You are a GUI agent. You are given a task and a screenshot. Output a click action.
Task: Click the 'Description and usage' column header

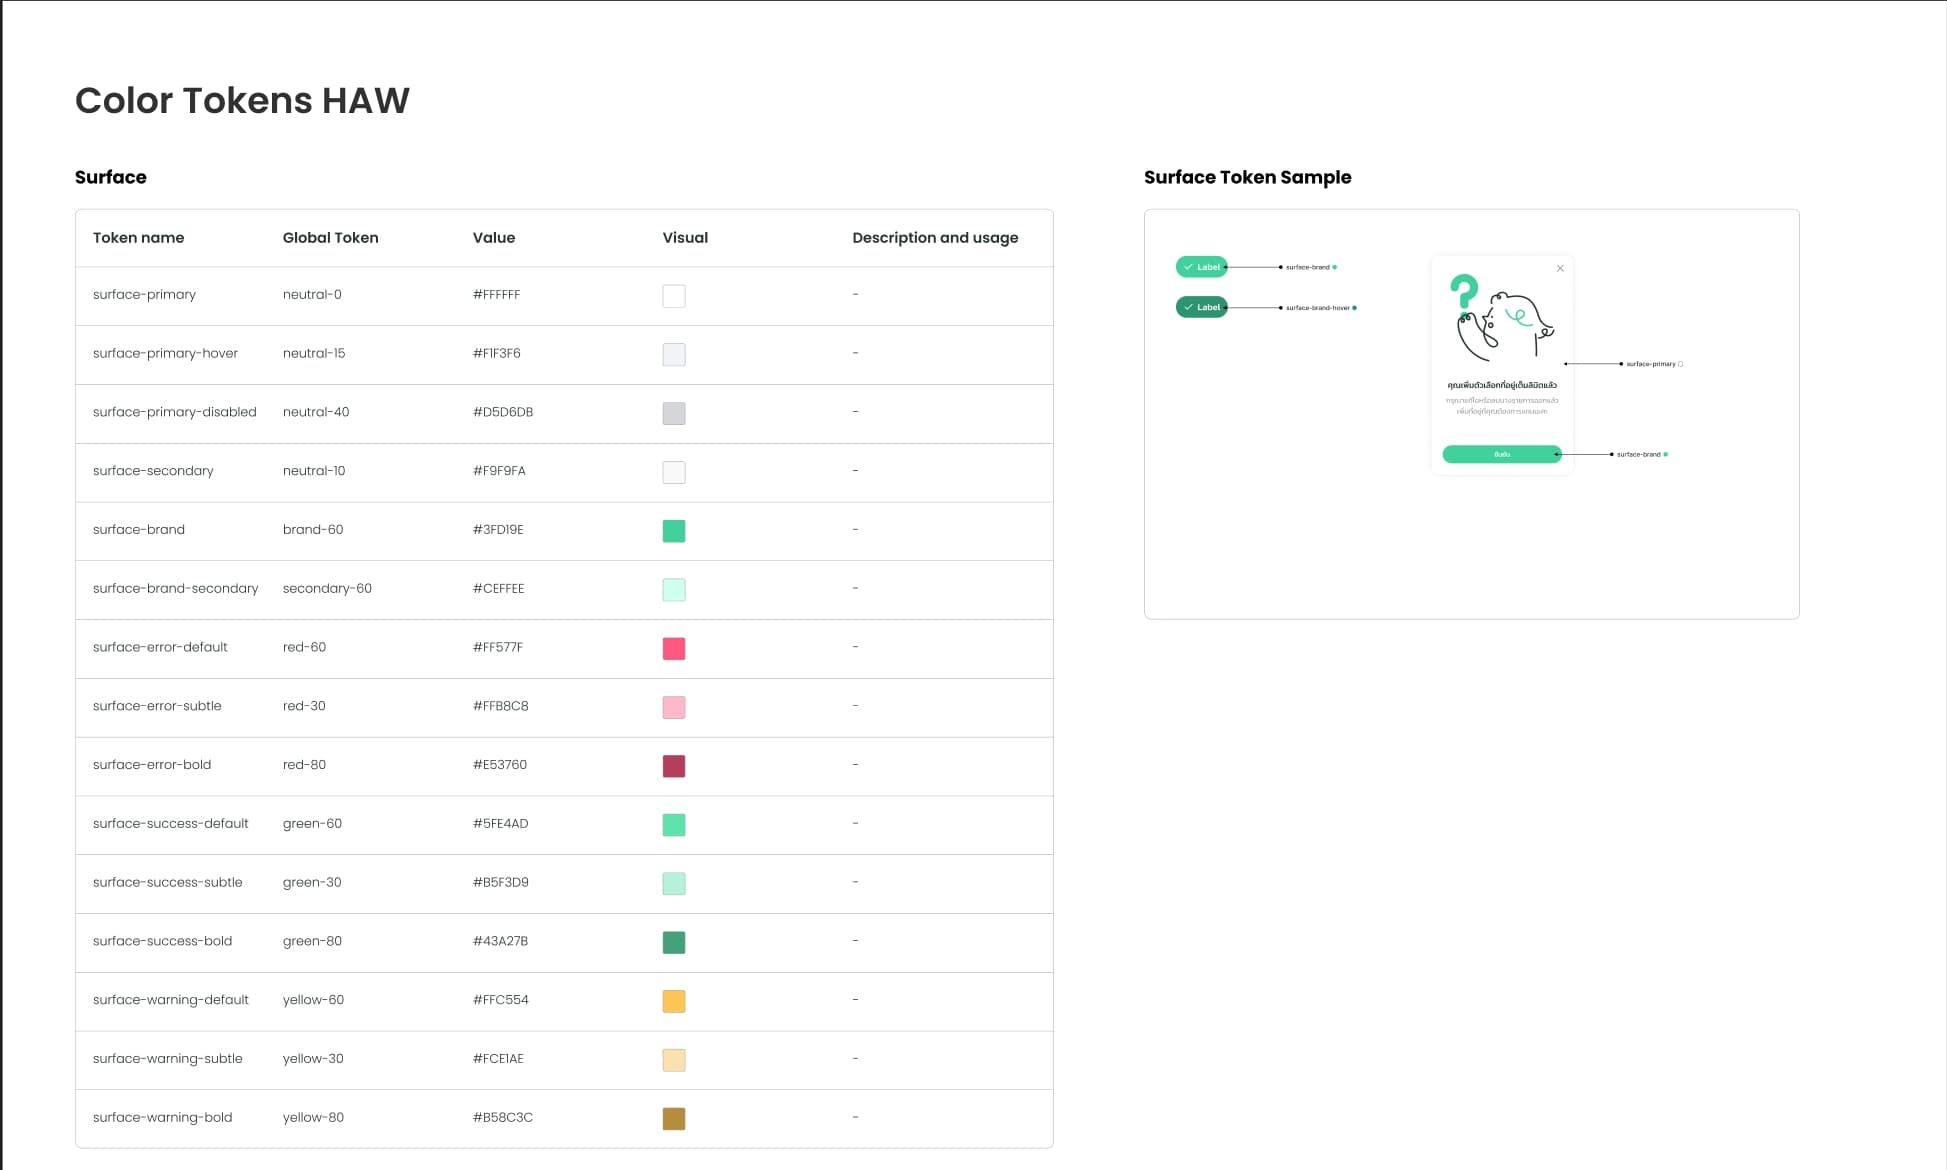[935, 238]
